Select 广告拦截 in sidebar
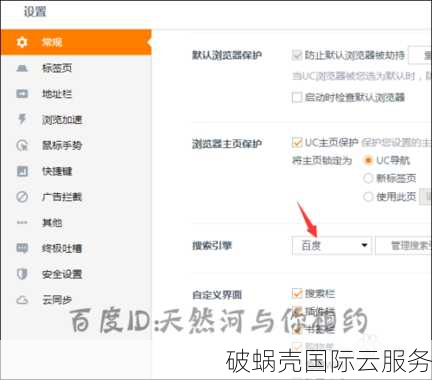 (x=76, y=197)
